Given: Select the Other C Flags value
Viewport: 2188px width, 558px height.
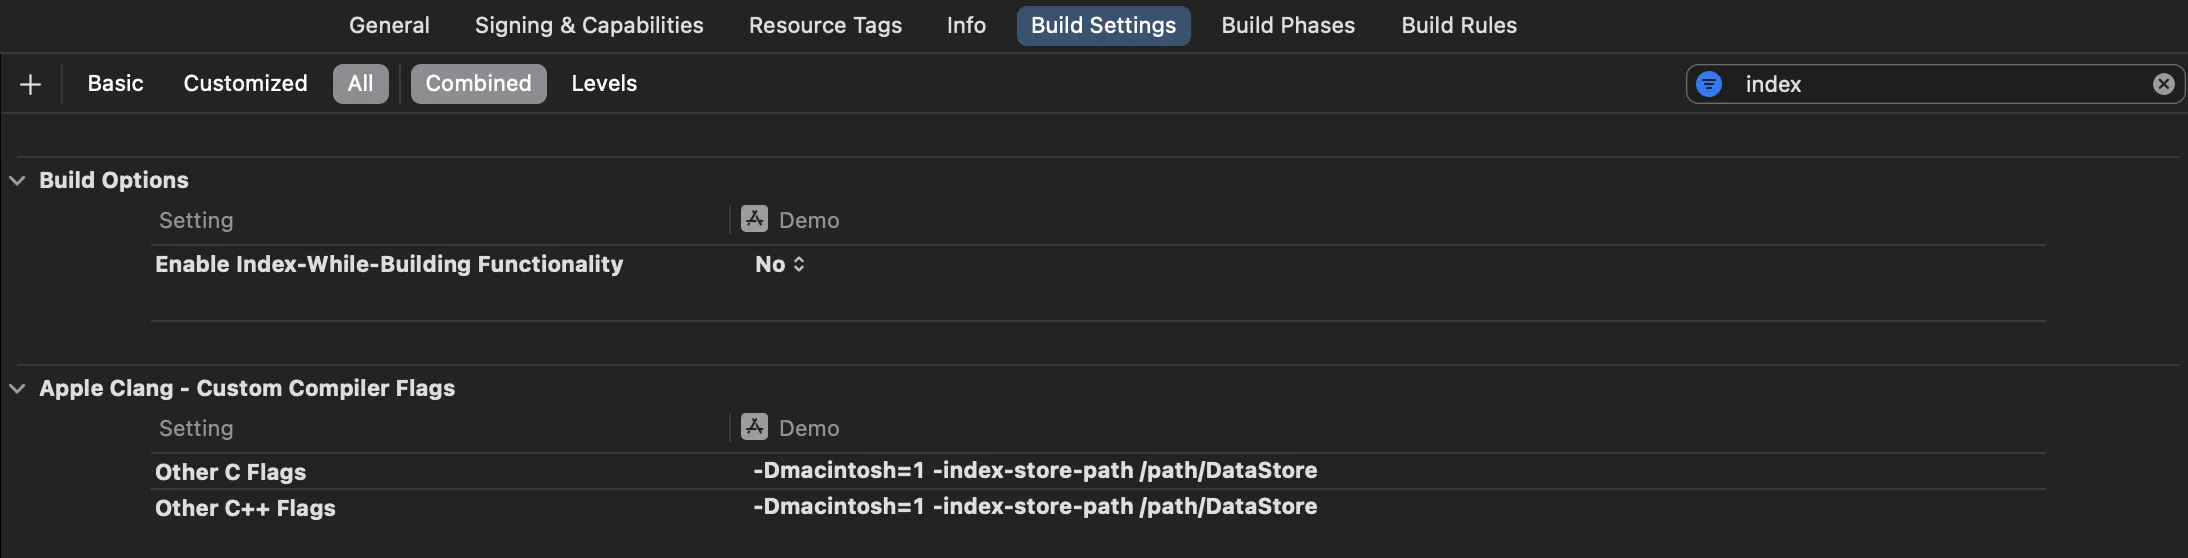Looking at the screenshot, I should pyautogui.click(x=1034, y=471).
